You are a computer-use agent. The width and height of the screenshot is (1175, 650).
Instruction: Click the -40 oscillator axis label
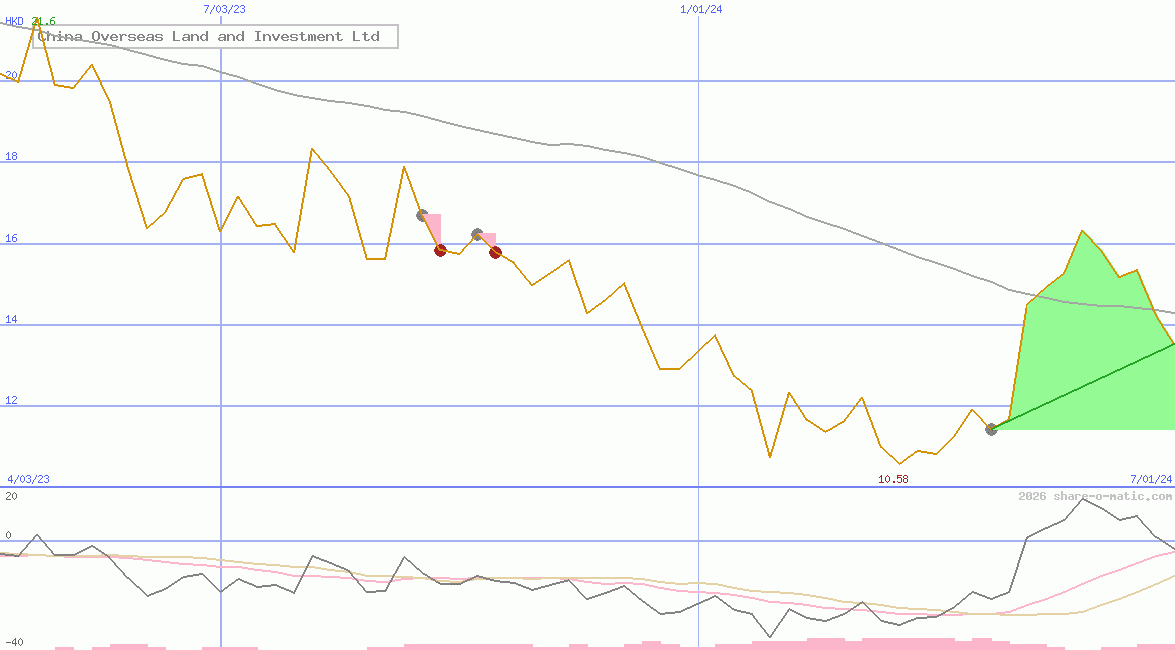[x=13, y=642]
